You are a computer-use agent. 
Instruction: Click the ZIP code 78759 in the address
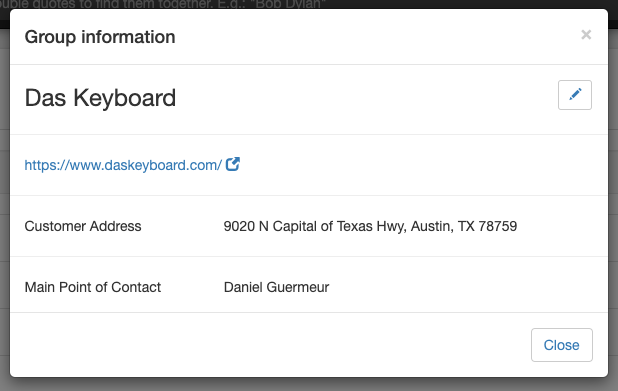[497, 226]
